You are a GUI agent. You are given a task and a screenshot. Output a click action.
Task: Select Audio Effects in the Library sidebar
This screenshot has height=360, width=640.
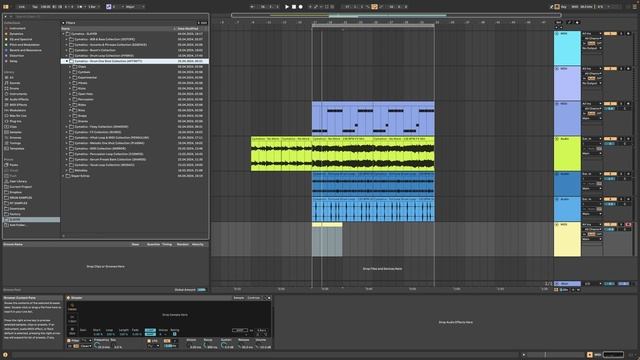(19, 99)
